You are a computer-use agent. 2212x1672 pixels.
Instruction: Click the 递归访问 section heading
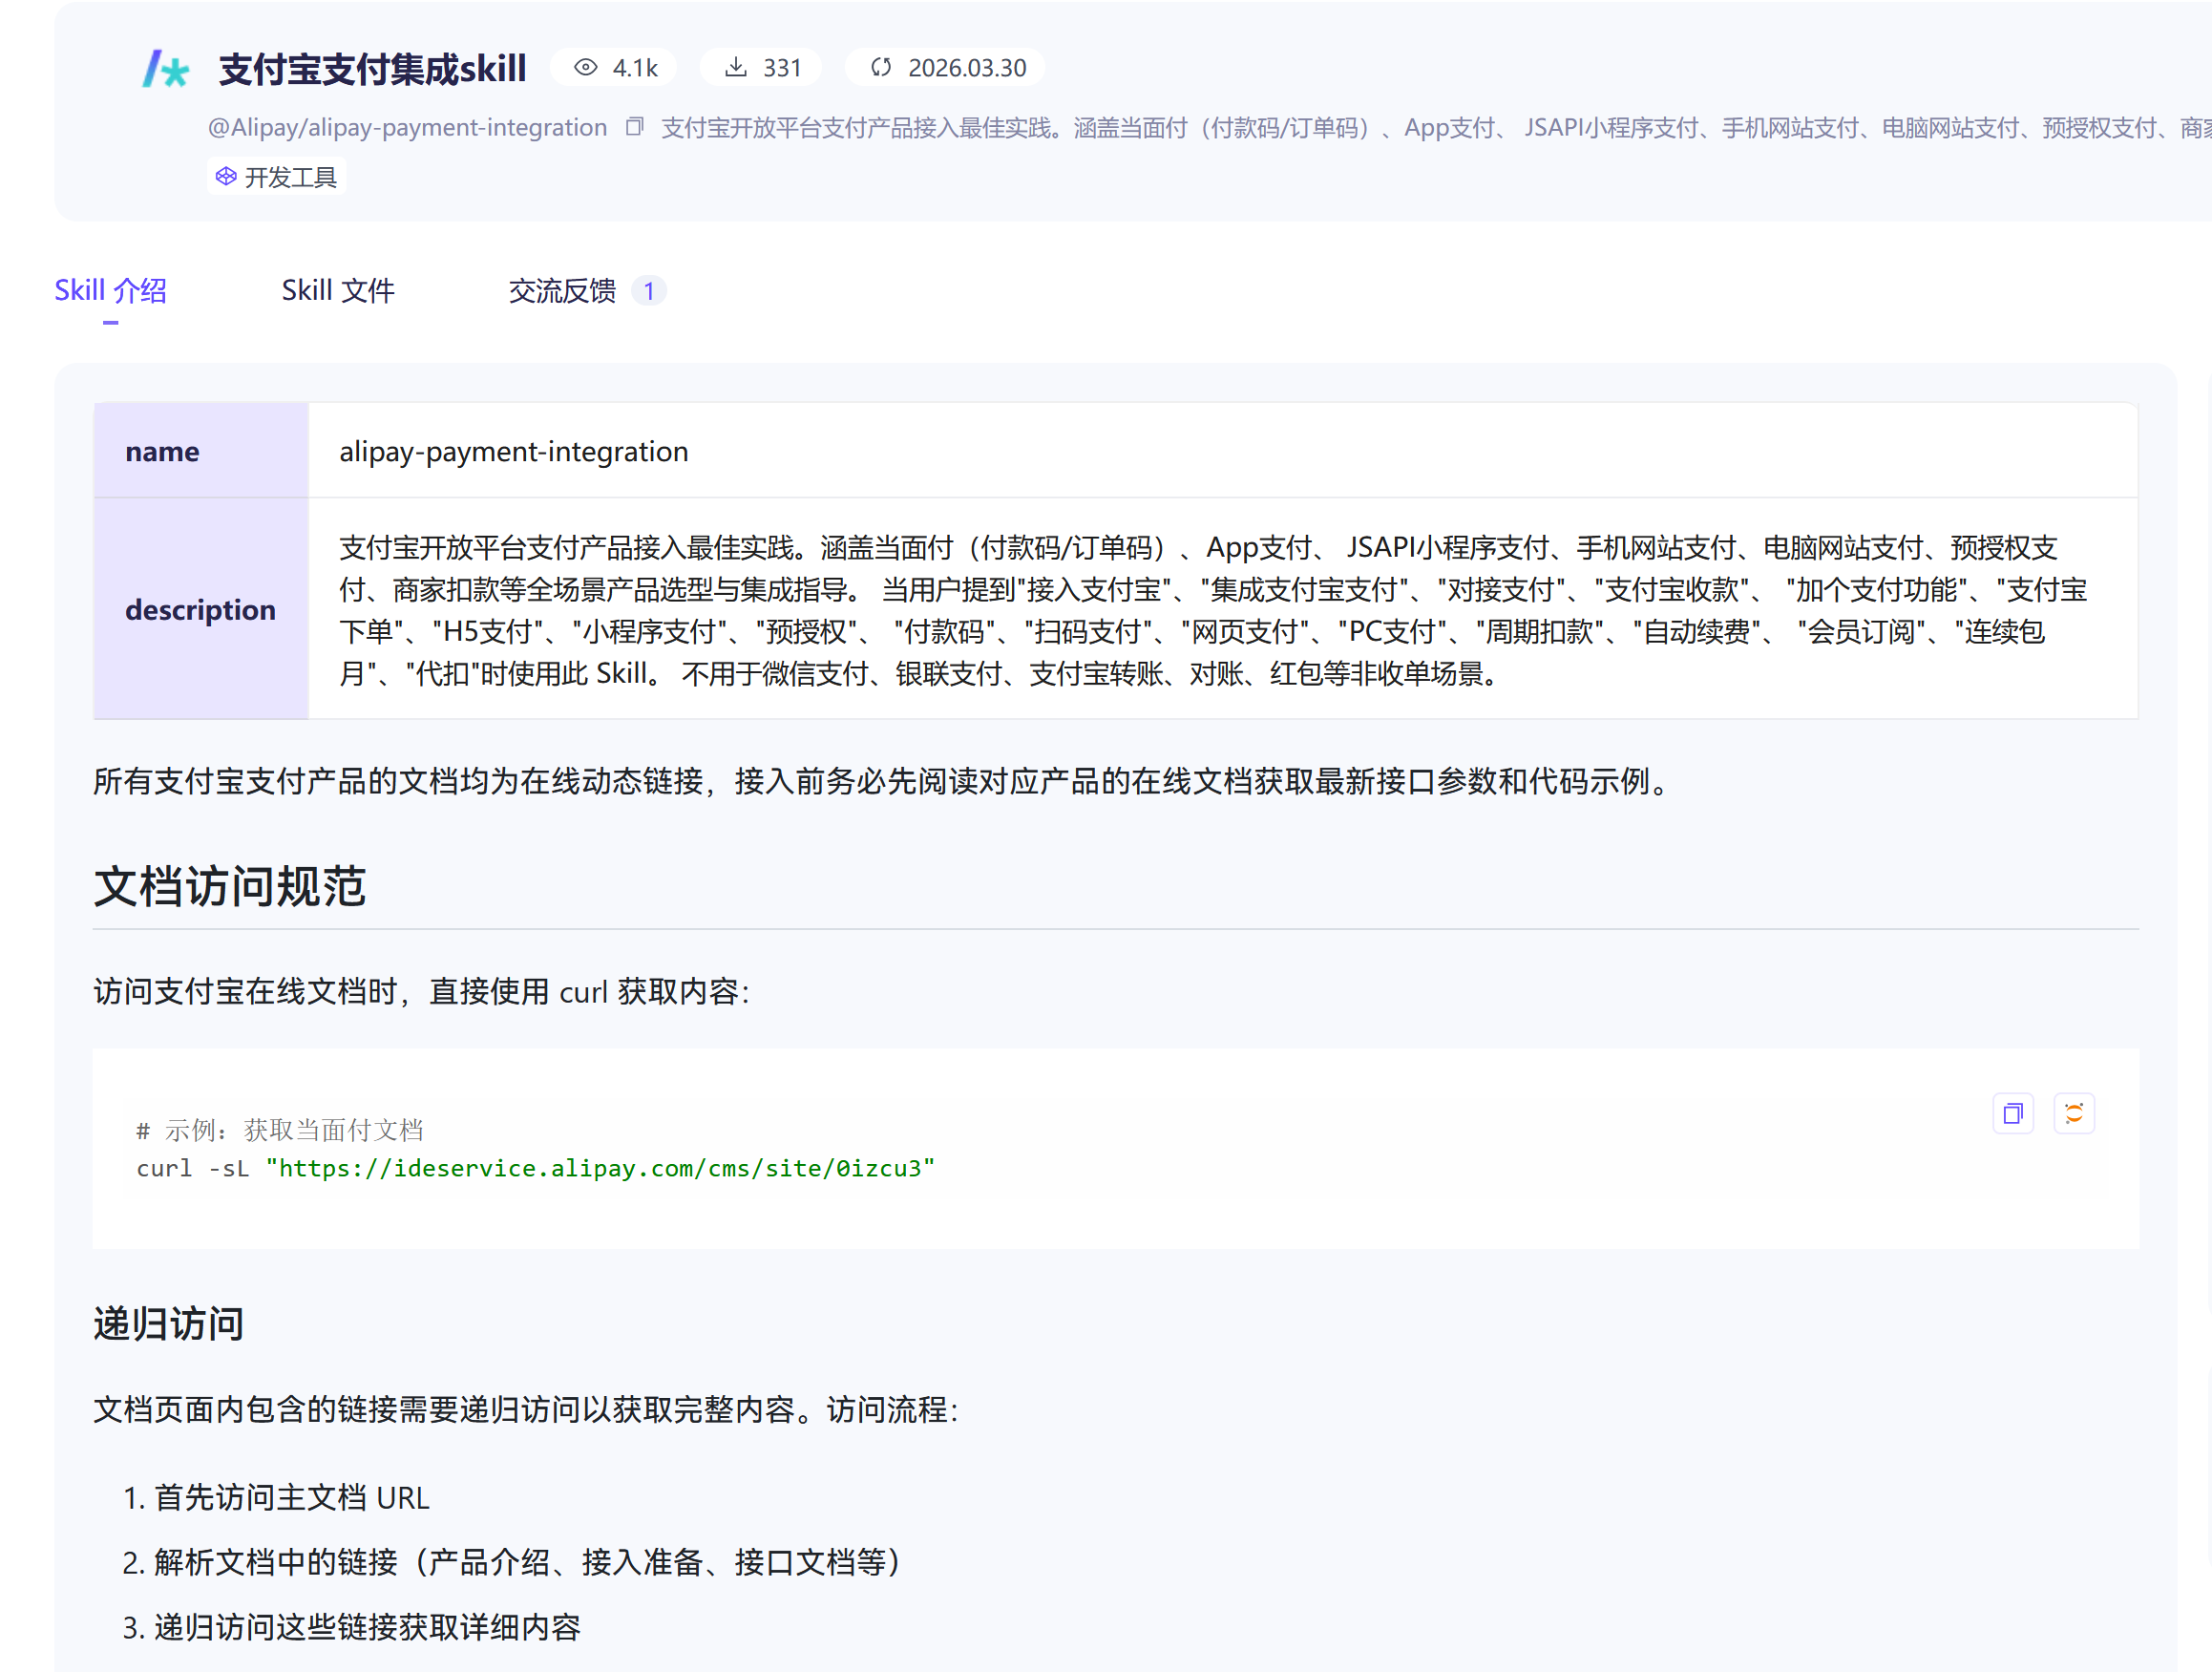168,1324
